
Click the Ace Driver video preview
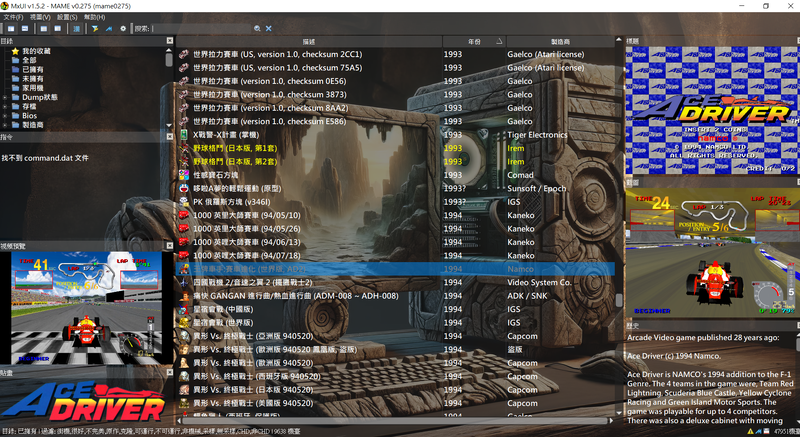click(87, 308)
